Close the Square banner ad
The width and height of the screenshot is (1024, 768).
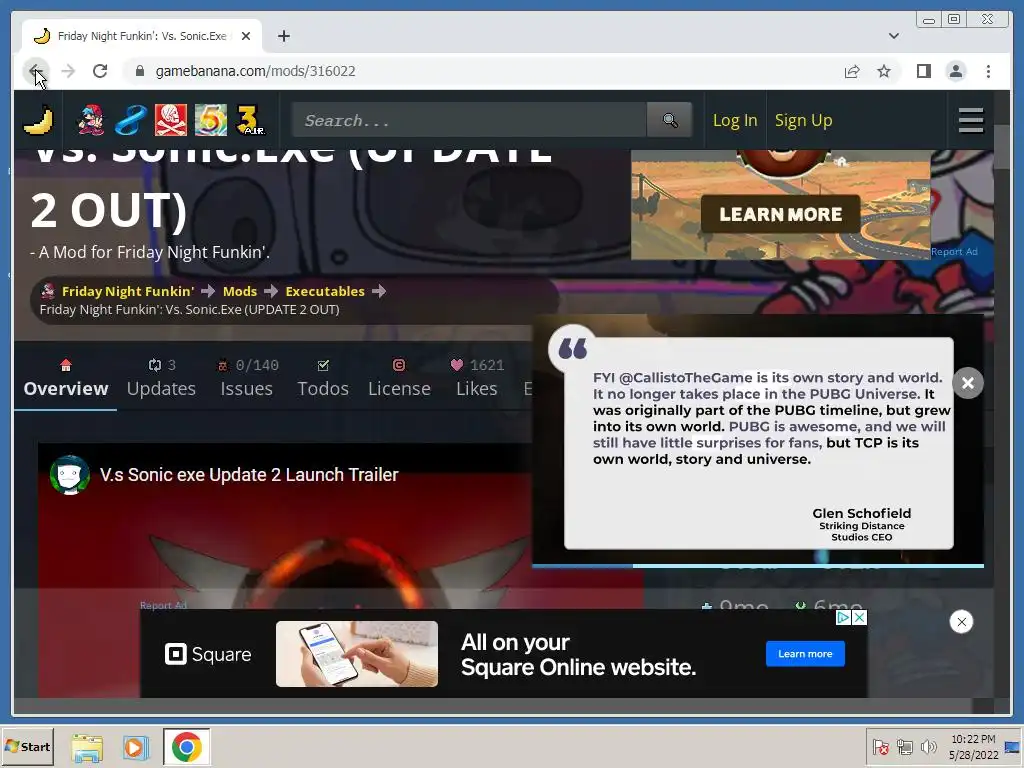[961, 622]
